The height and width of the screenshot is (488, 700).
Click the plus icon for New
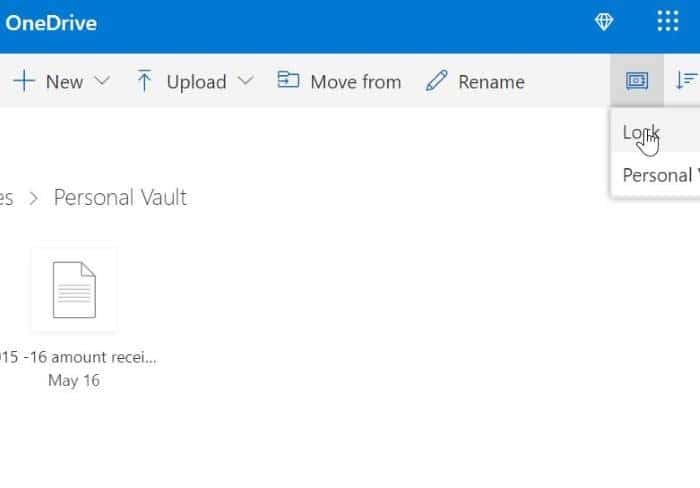point(24,81)
